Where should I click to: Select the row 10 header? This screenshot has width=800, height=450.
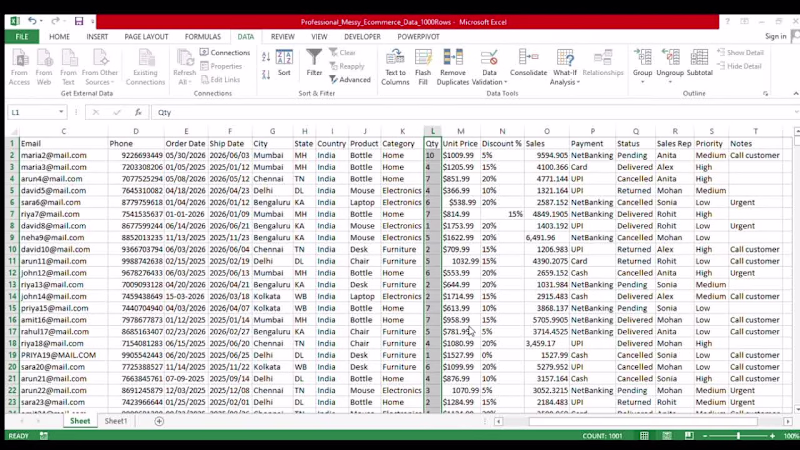tap(12, 249)
